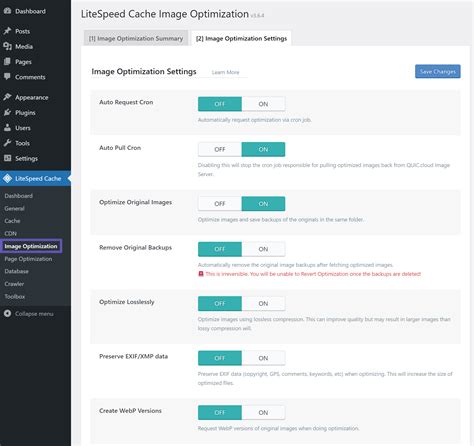Click the Users person icon
This screenshot has height=446, width=474.
point(7,128)
